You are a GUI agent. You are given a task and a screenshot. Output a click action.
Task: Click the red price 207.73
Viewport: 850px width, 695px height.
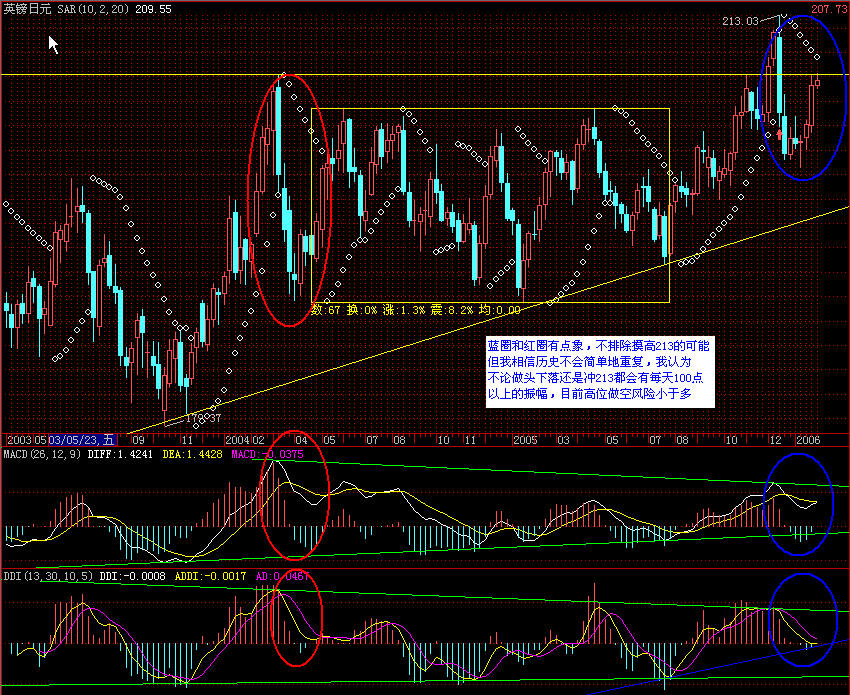pyautogui.click(x=829, y=9)
